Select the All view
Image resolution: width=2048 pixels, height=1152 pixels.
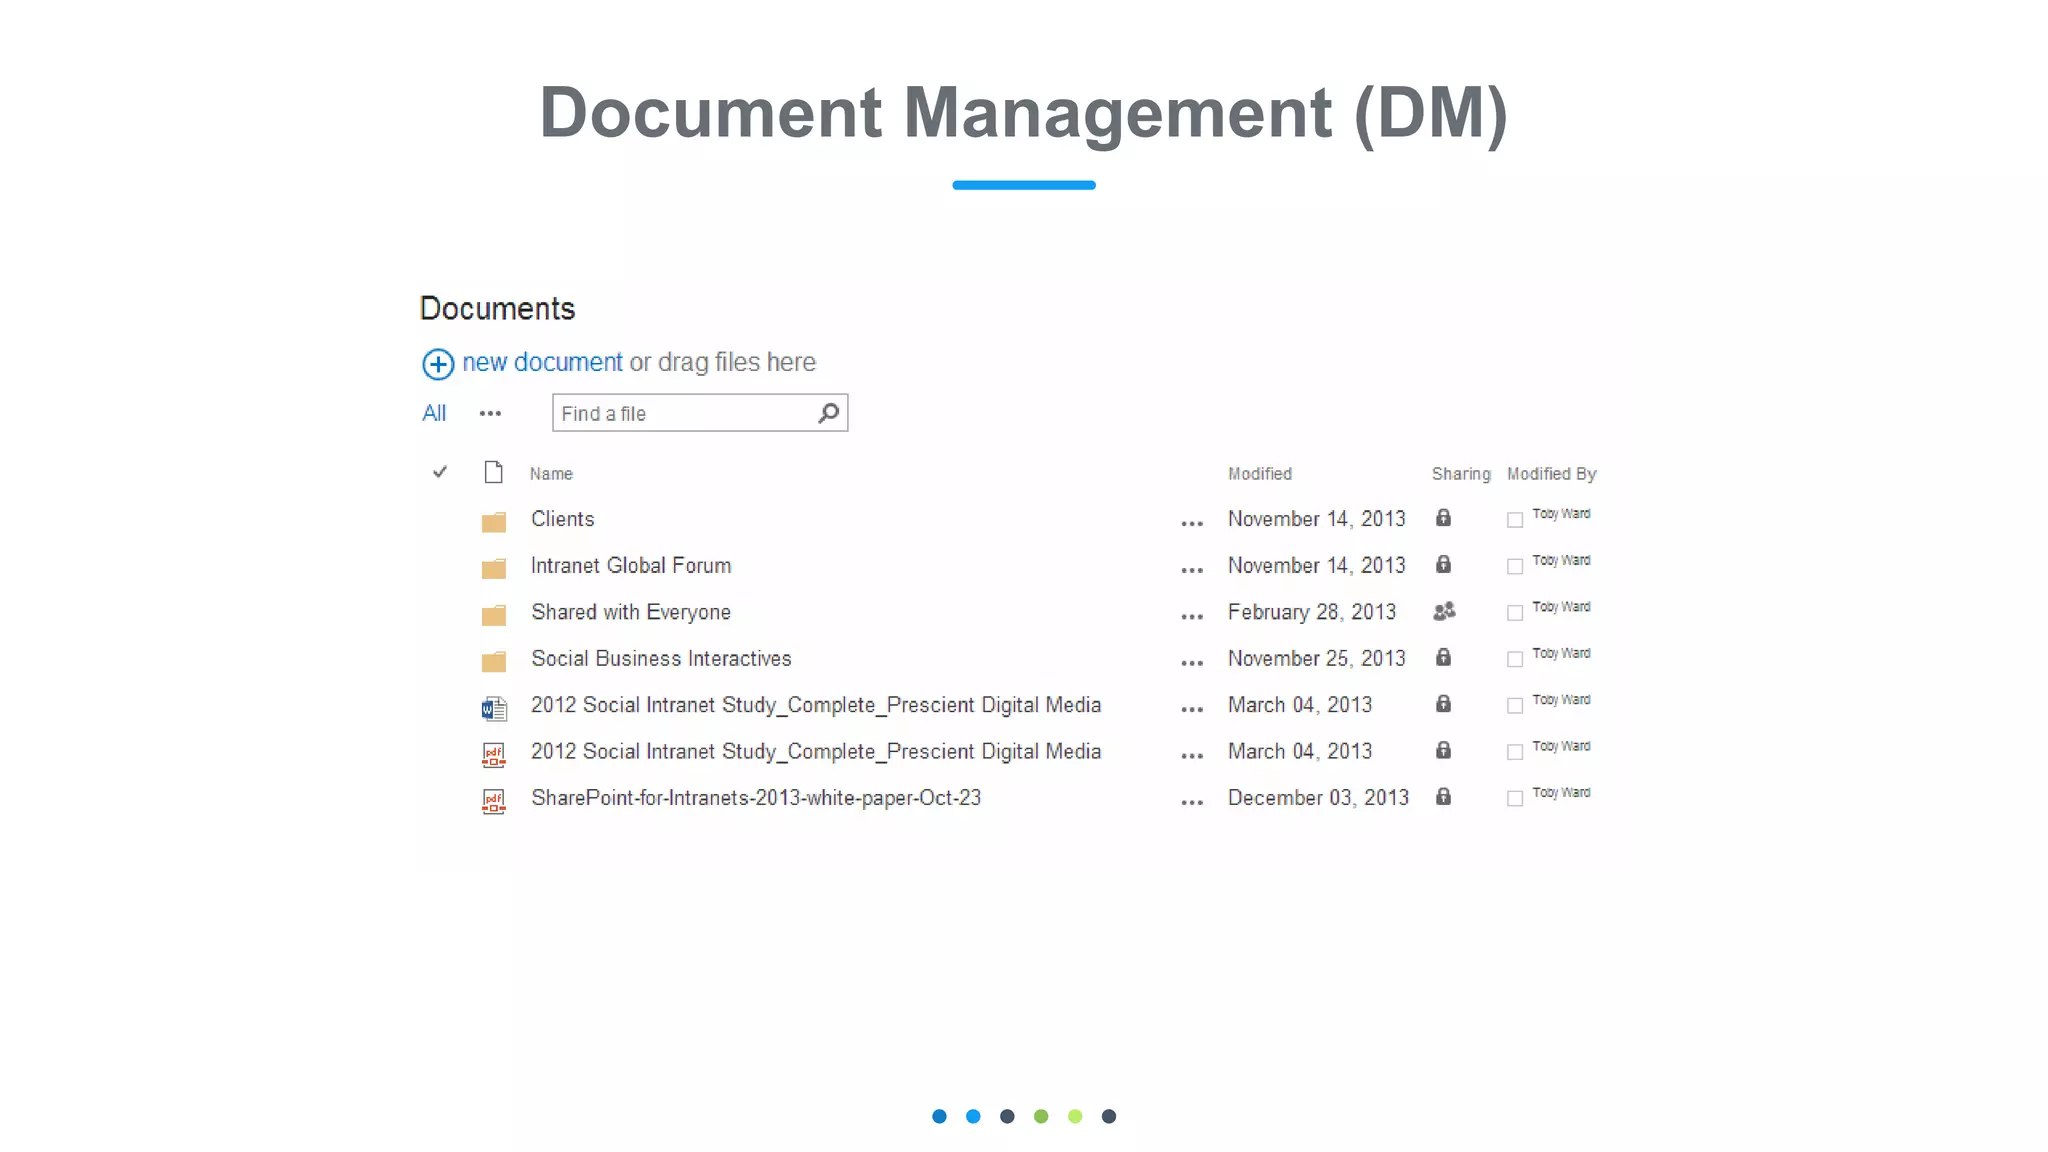tap(434, 413)
